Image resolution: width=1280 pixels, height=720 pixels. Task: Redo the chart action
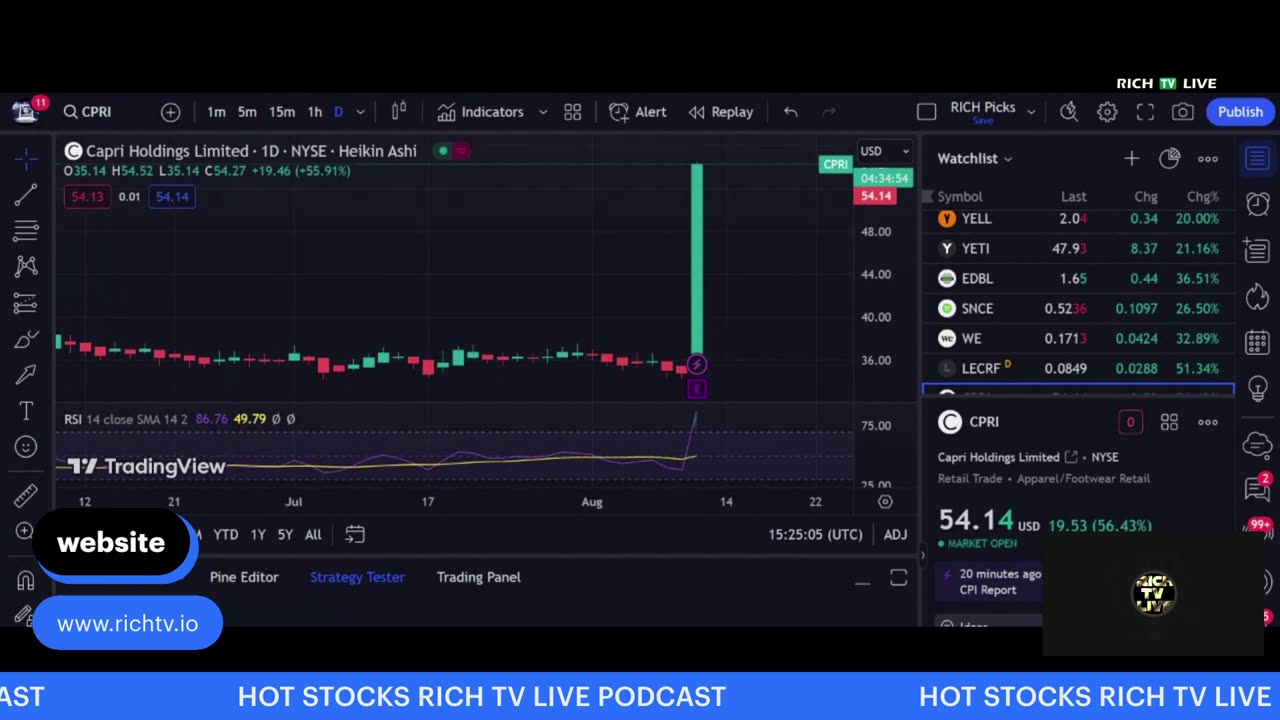tap(828, 112)
